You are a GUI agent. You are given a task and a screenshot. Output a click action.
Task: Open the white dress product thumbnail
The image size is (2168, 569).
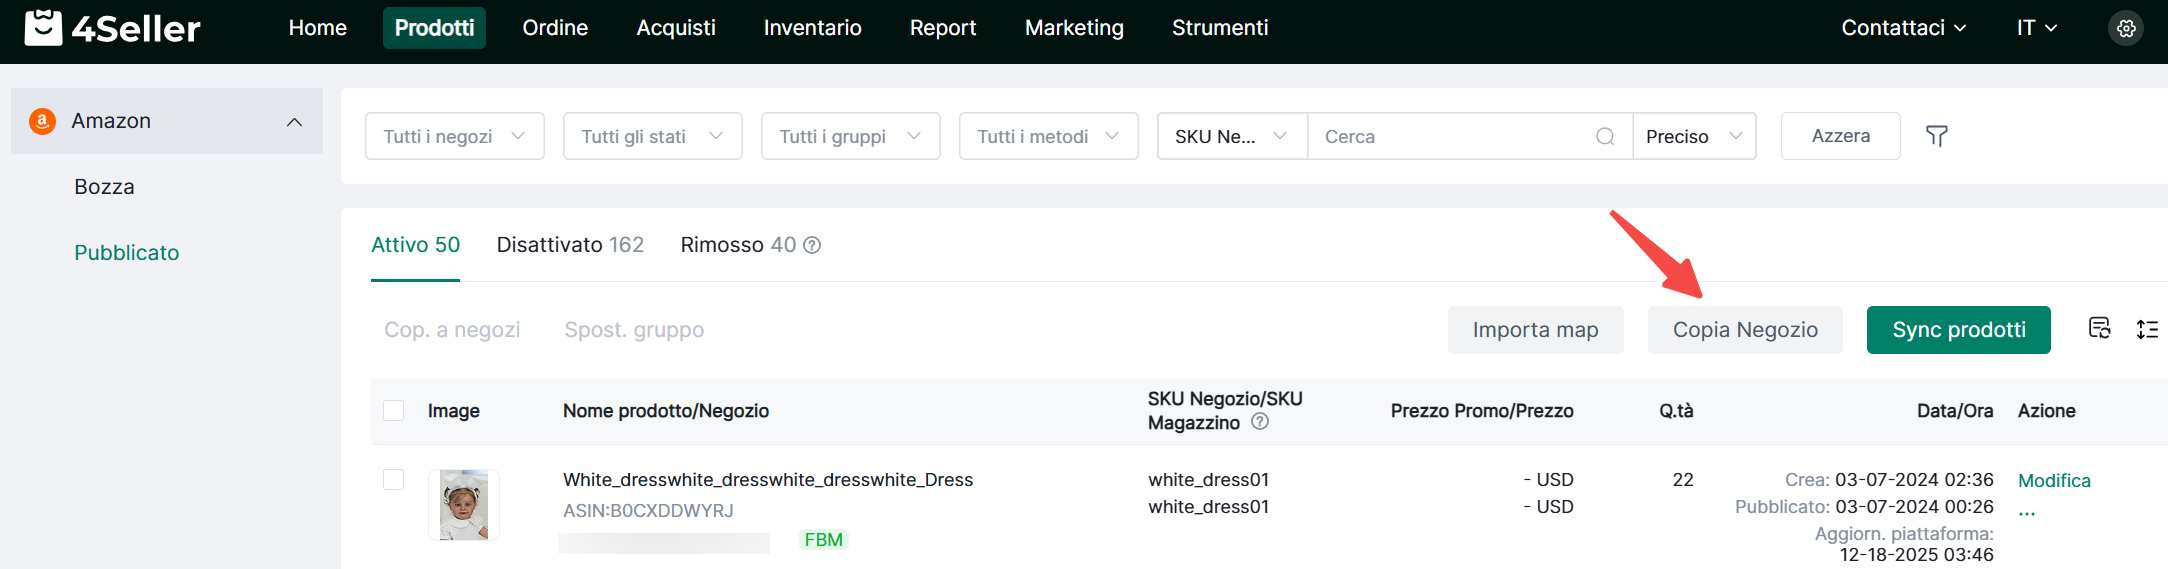(x=464, y=505)
